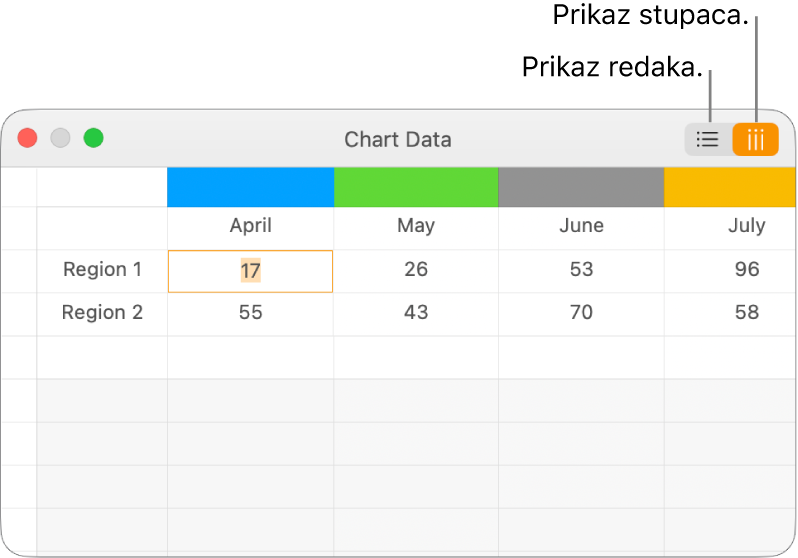
Task: Select the May column header cell
Action: click(416, 226)
